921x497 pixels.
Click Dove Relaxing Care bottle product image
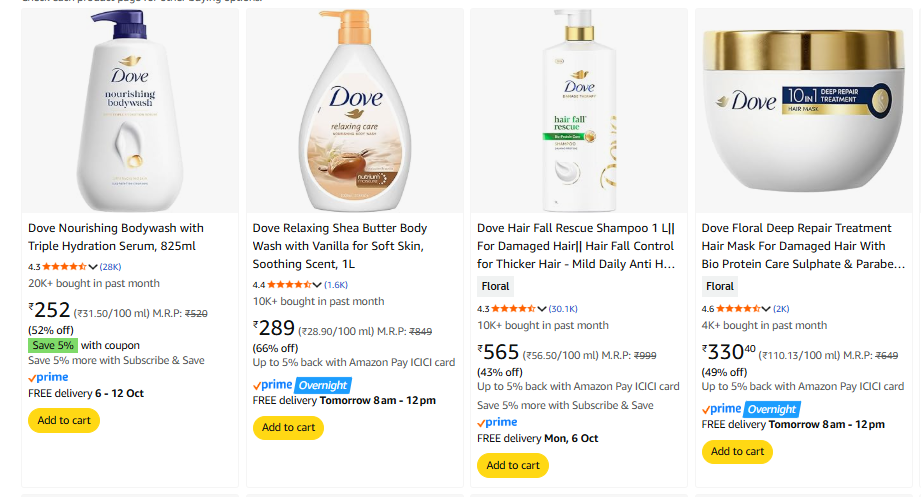pyautogui.click(x=355, y=110)
